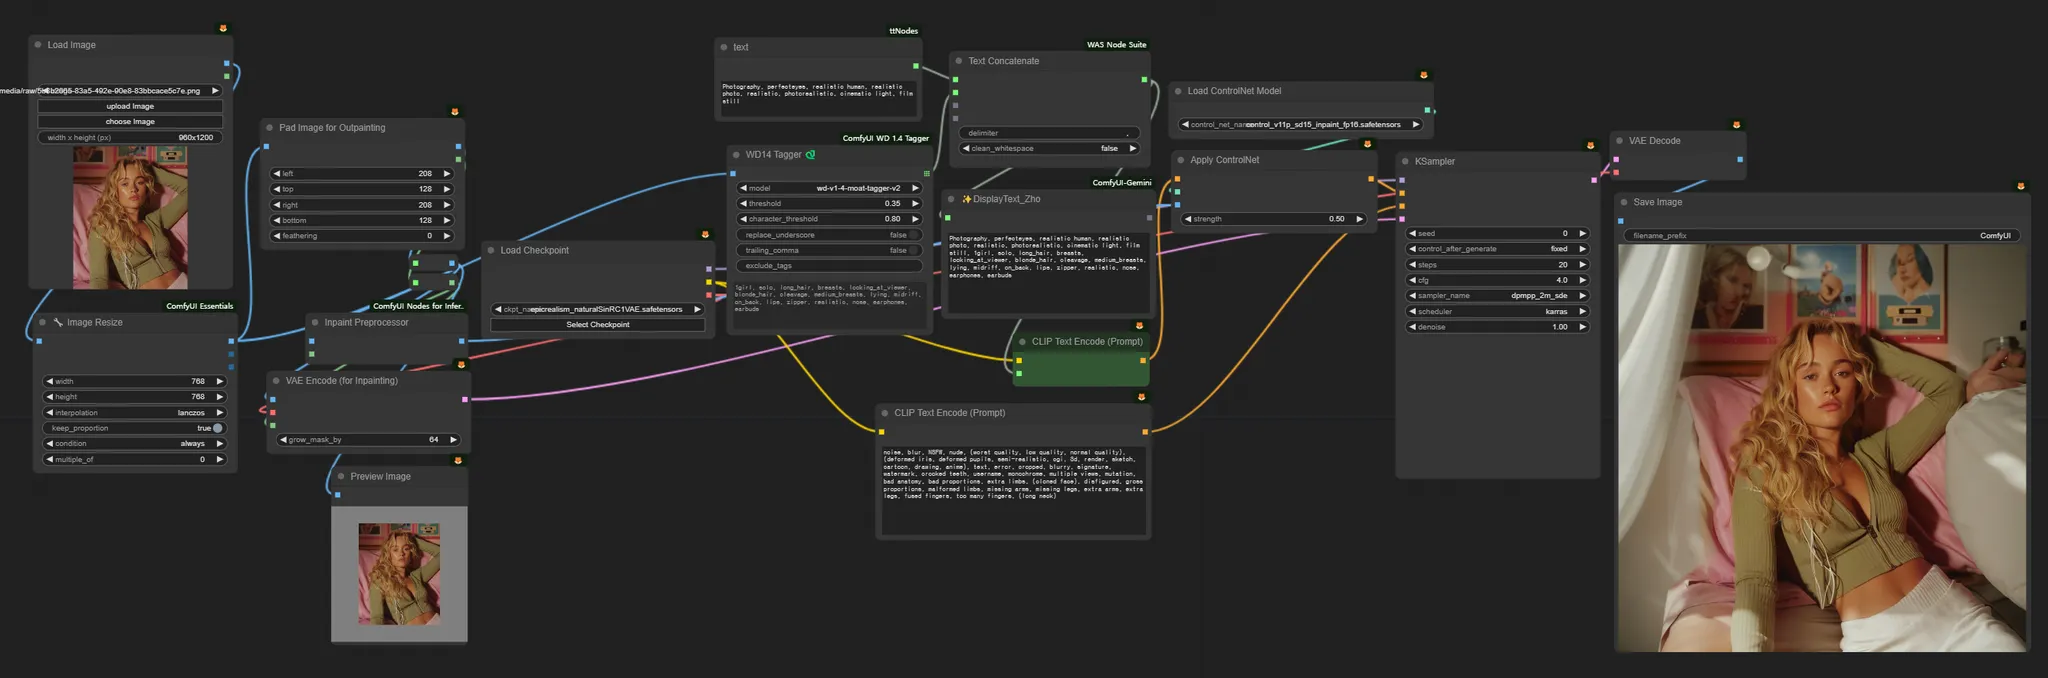The height and width of the screenshot is (678, 2048).
Task: Open the ckpt_name checkpoint dropdown
Action: (x=598, y=309)
